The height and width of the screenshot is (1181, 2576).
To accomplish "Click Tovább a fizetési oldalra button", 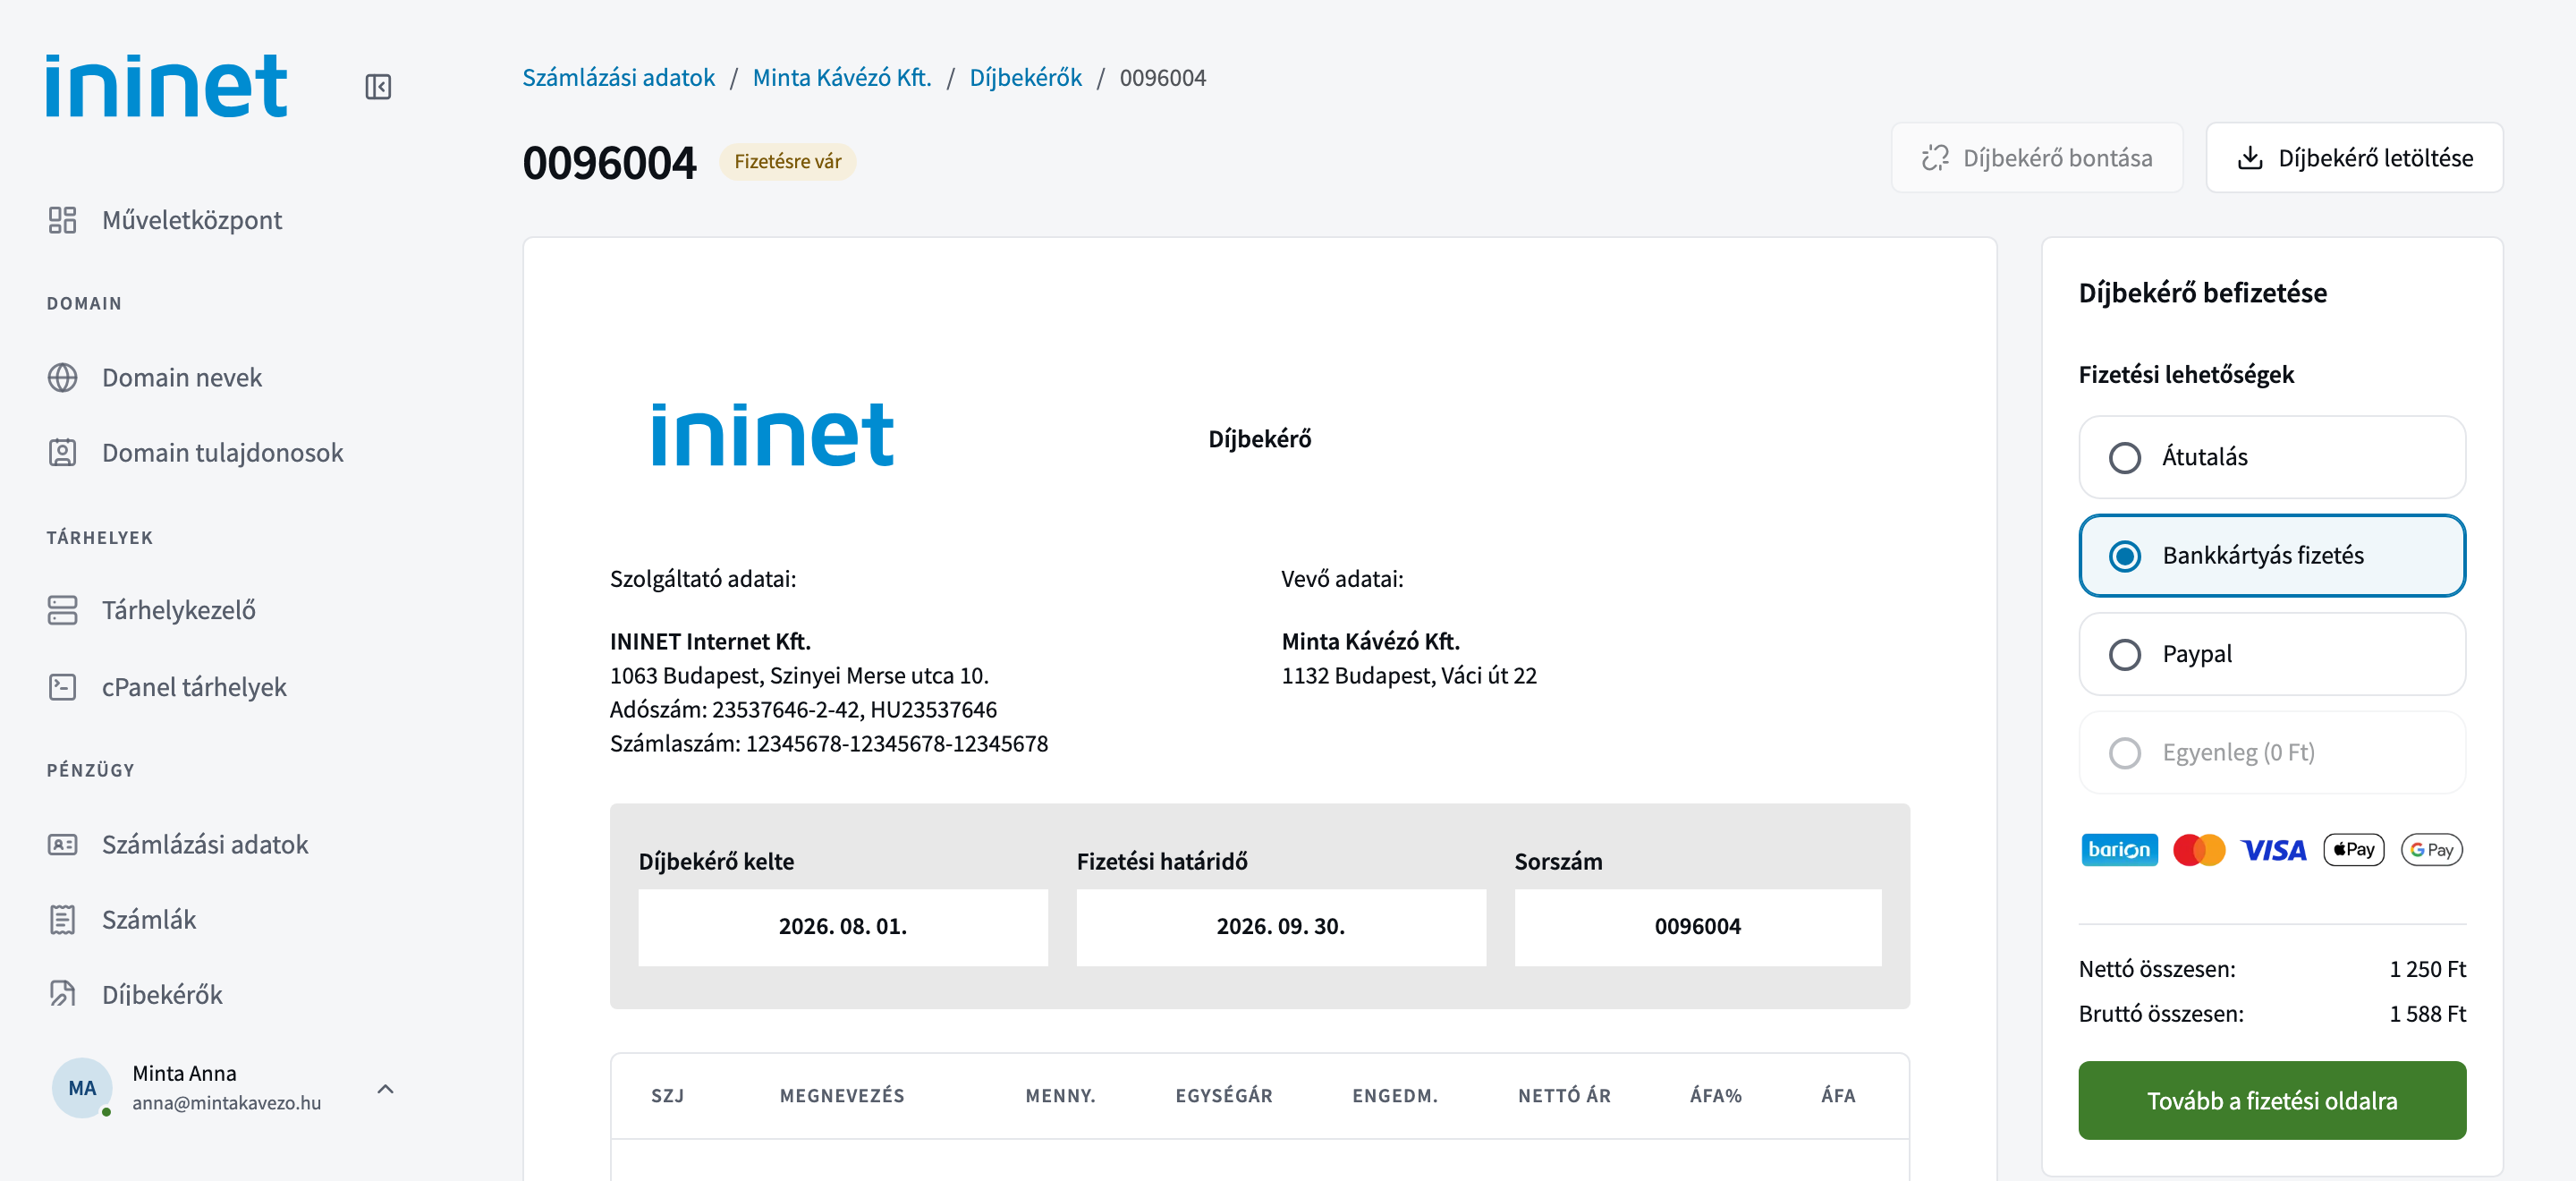I will tap(2272, 1100).
